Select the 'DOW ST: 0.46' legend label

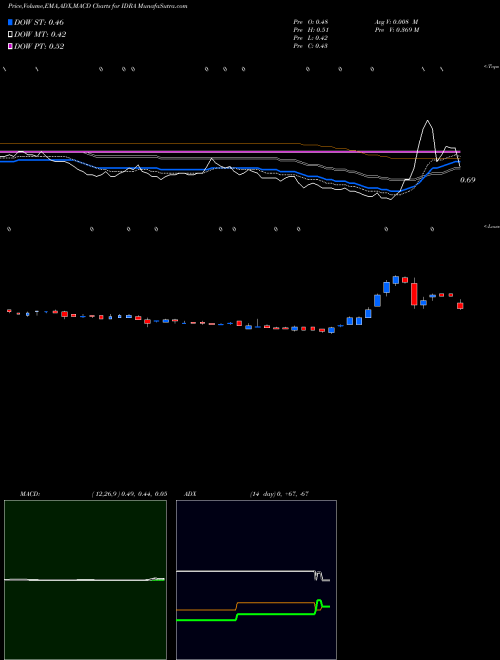tap(39, 22)
